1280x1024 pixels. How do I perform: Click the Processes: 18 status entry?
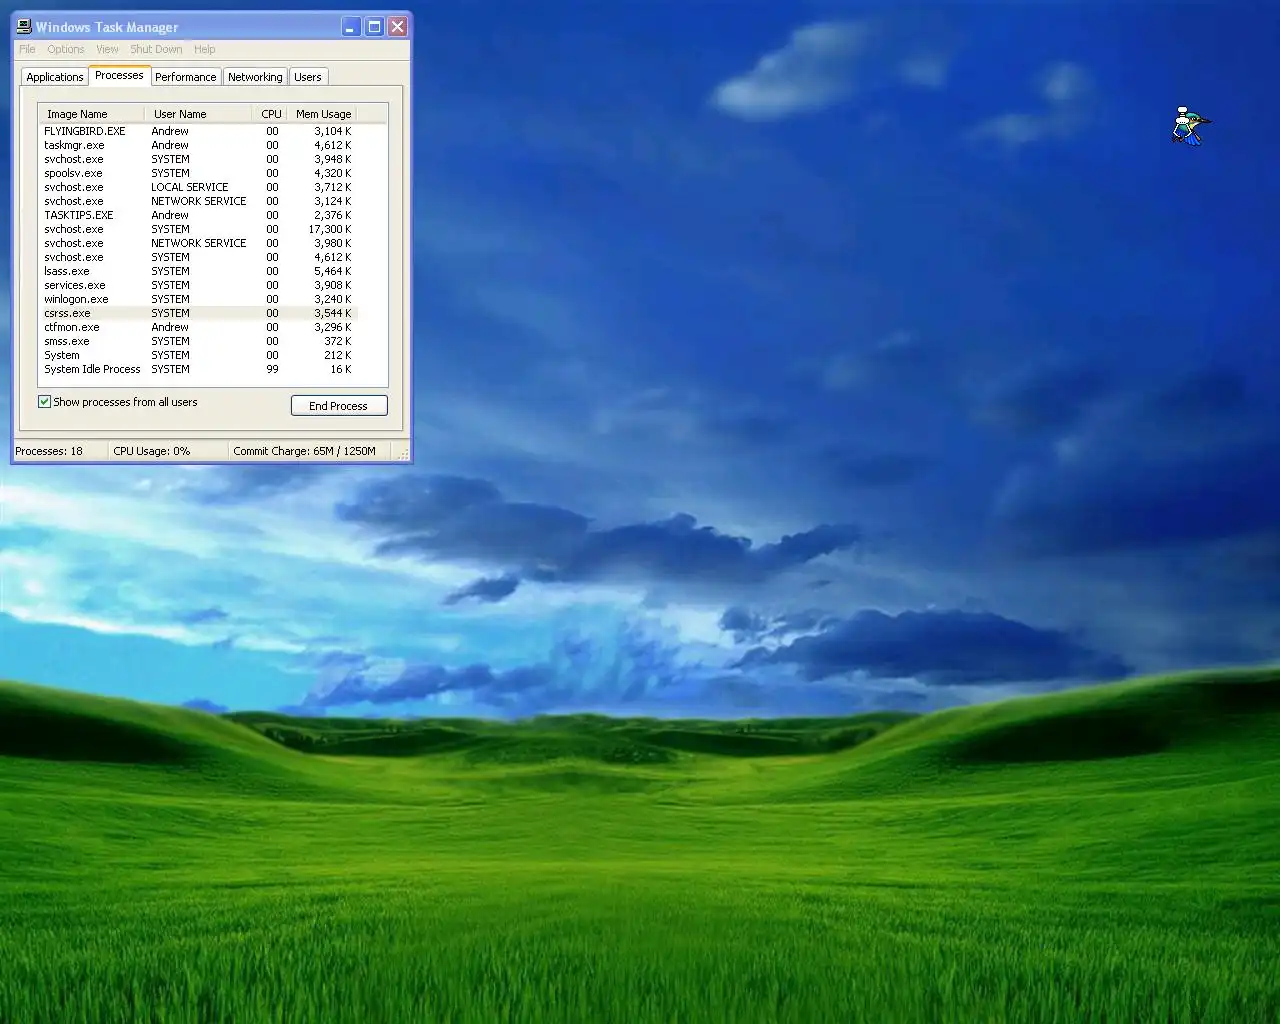59,451
